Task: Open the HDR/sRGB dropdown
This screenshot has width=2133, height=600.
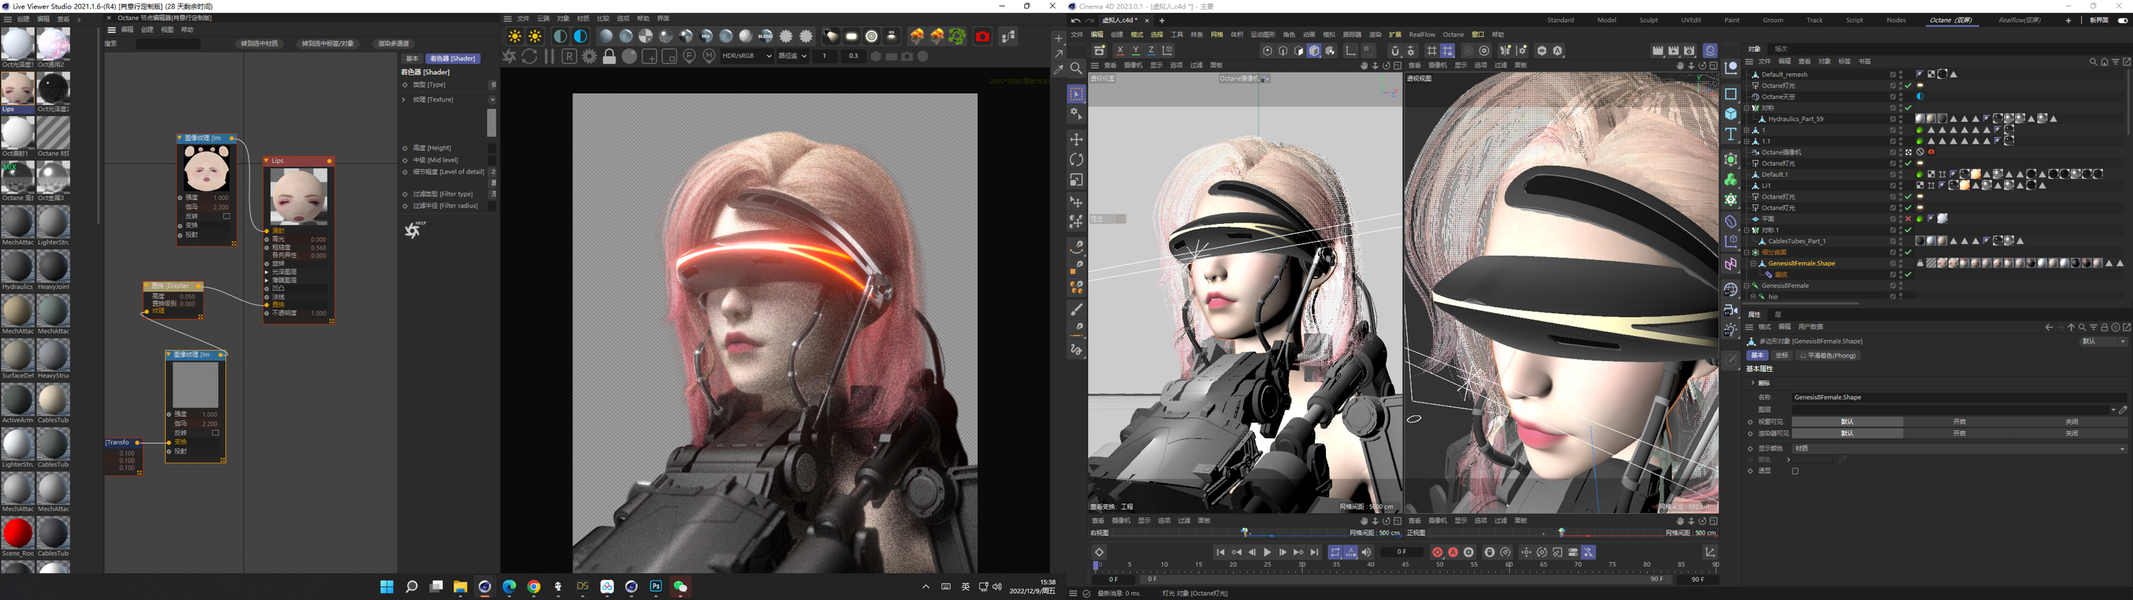Action: point(747,57)
